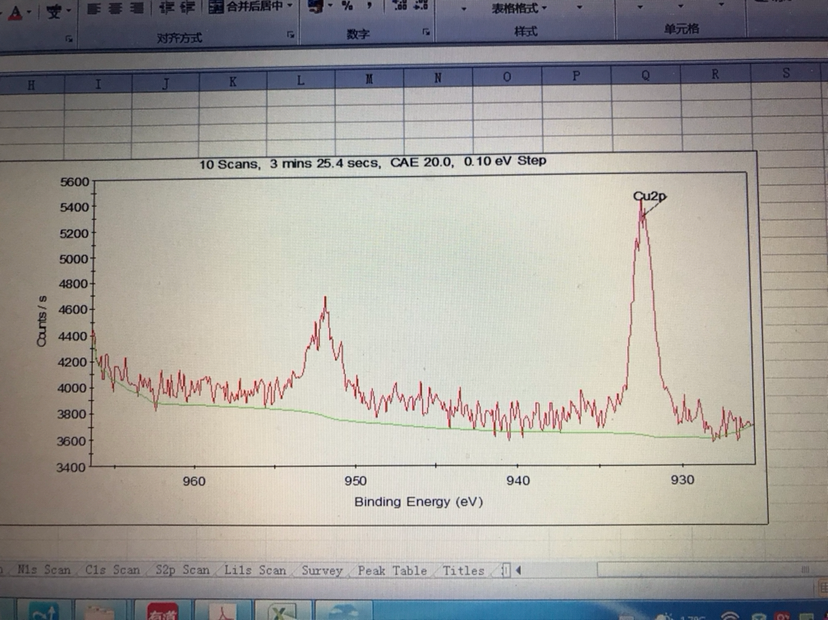The image size is (828, 620).
Task: Open the 数字 group dialog launcher
Action: [x=426, y=32]
